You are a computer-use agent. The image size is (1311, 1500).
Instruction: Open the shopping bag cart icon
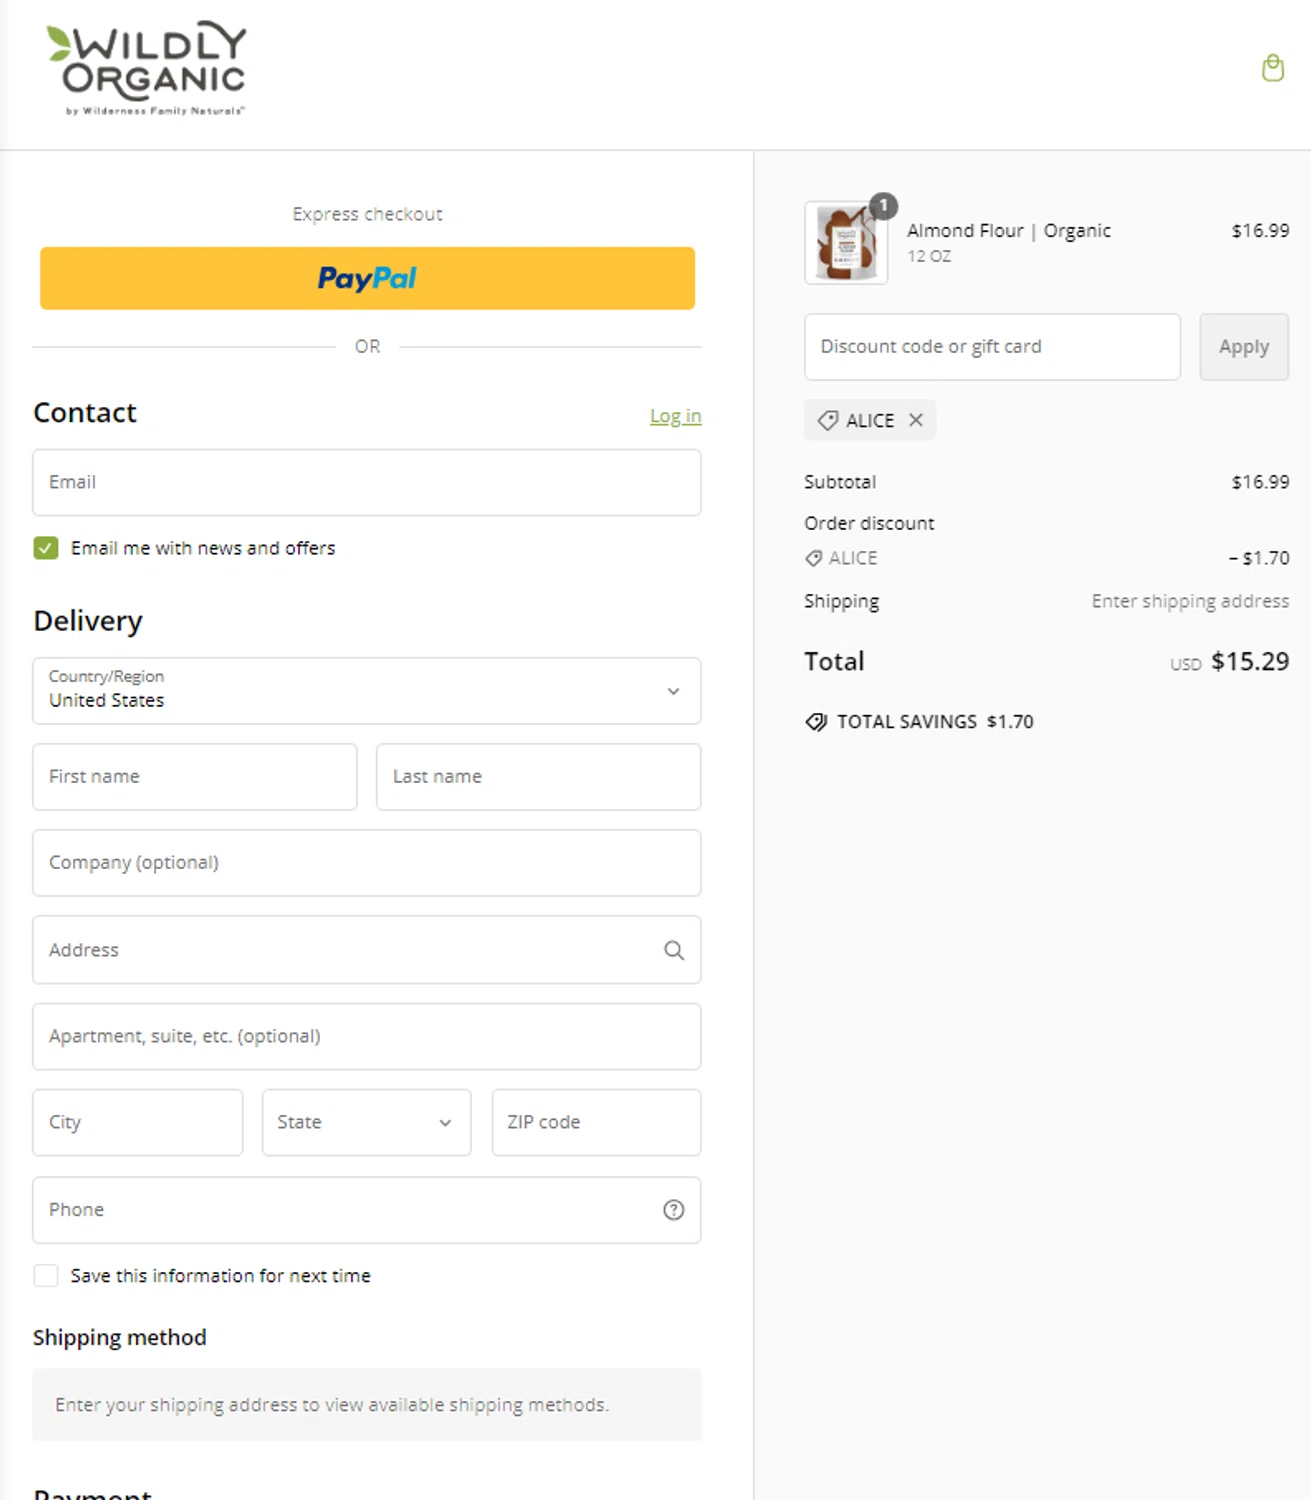[1272, 68]
